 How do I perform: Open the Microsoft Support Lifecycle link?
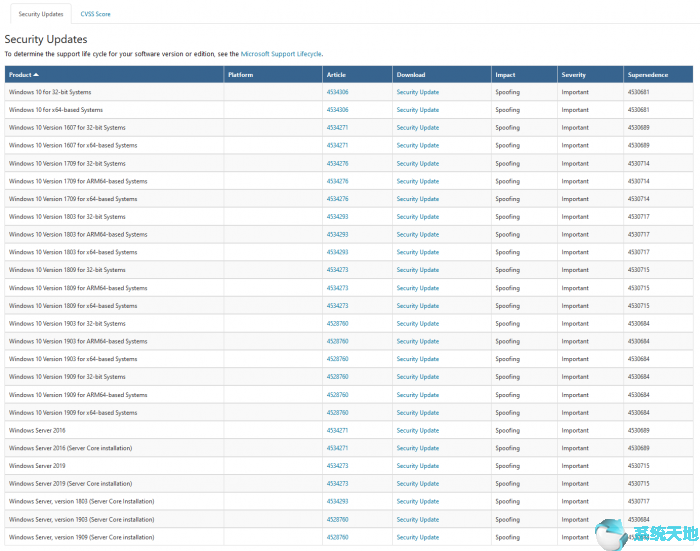(x=281, y=54)
